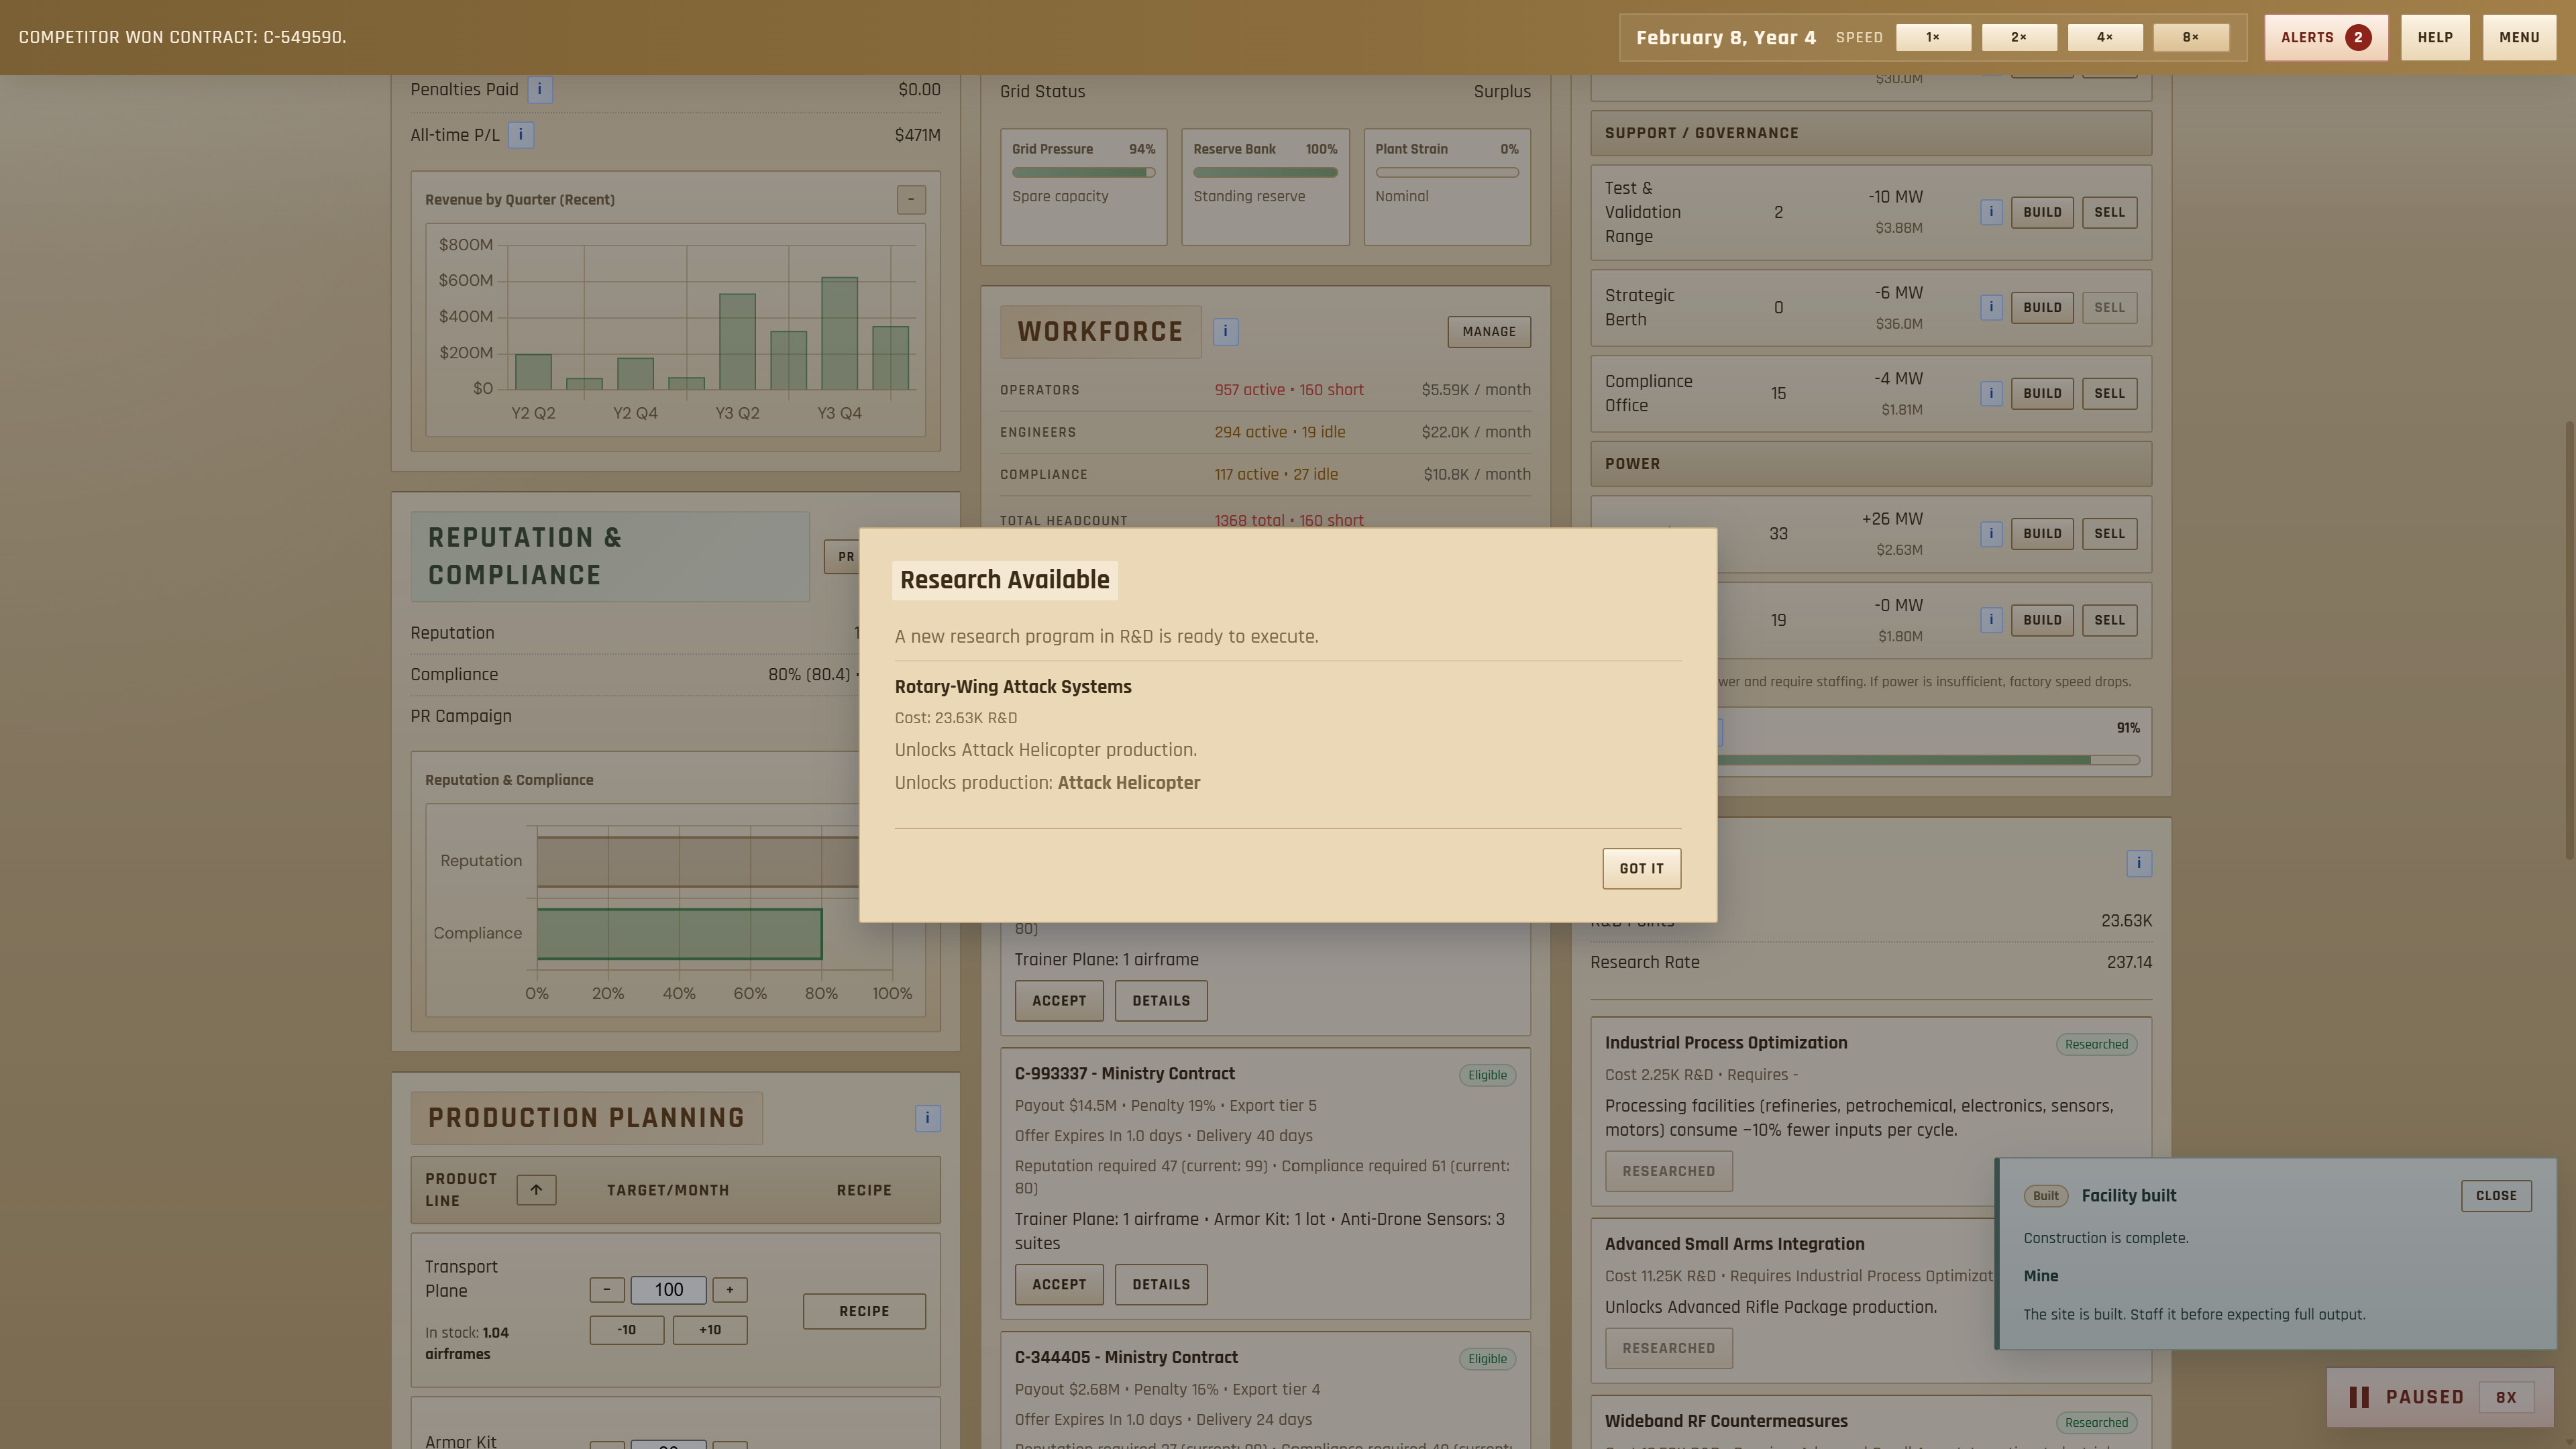The height and width of the screenshot is (1449, 2576).
Task: Decrease Transport Plane target by one
Action: (607, 1289)
